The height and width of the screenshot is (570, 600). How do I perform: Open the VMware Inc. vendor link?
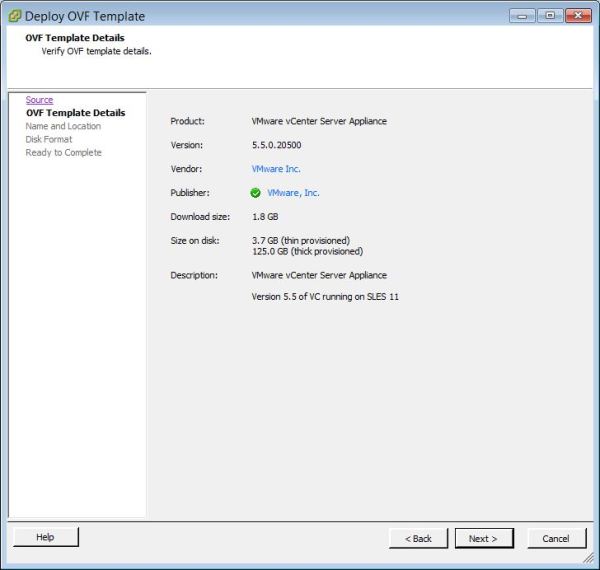276,169
